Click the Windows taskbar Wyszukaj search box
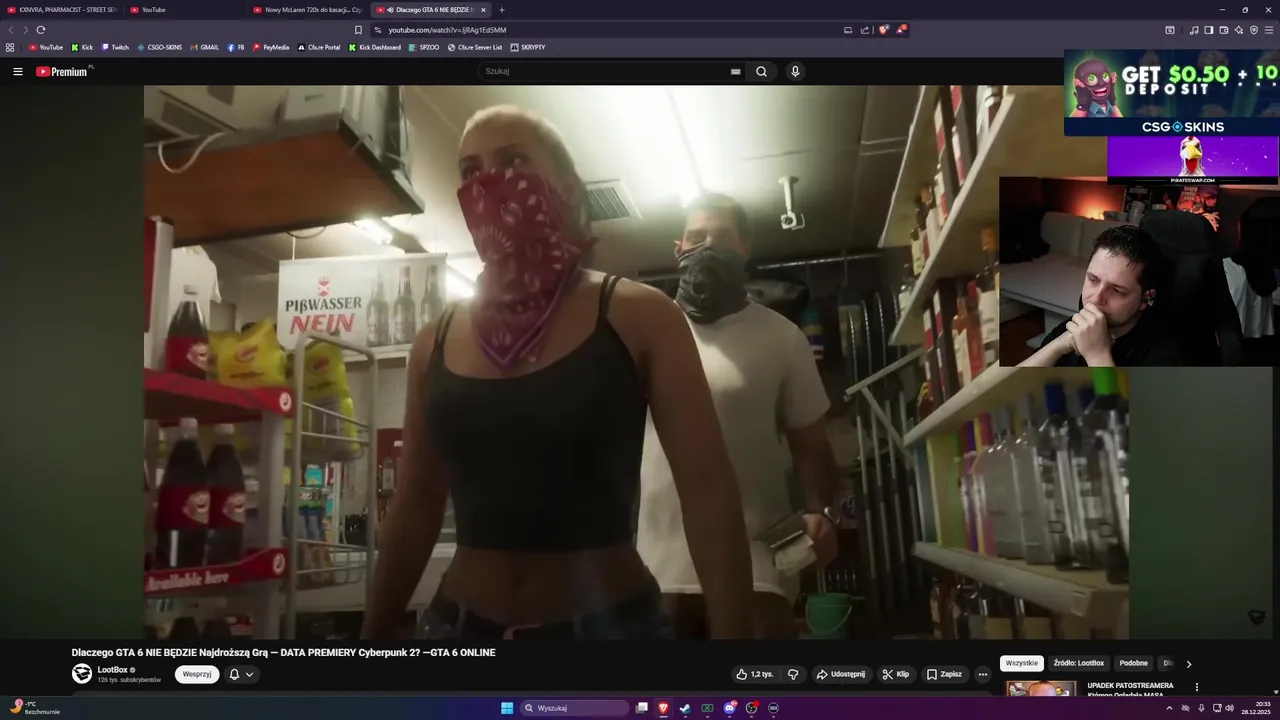 [576, 708]
